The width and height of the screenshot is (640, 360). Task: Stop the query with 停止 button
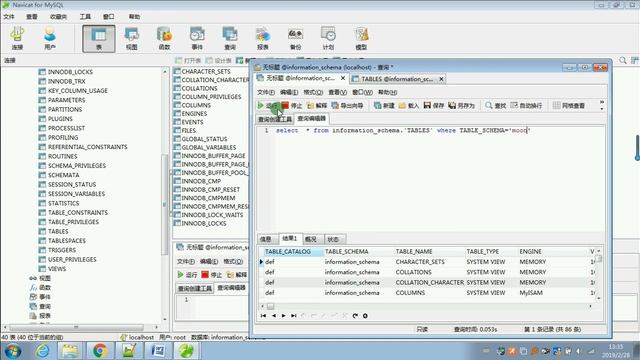292,105
